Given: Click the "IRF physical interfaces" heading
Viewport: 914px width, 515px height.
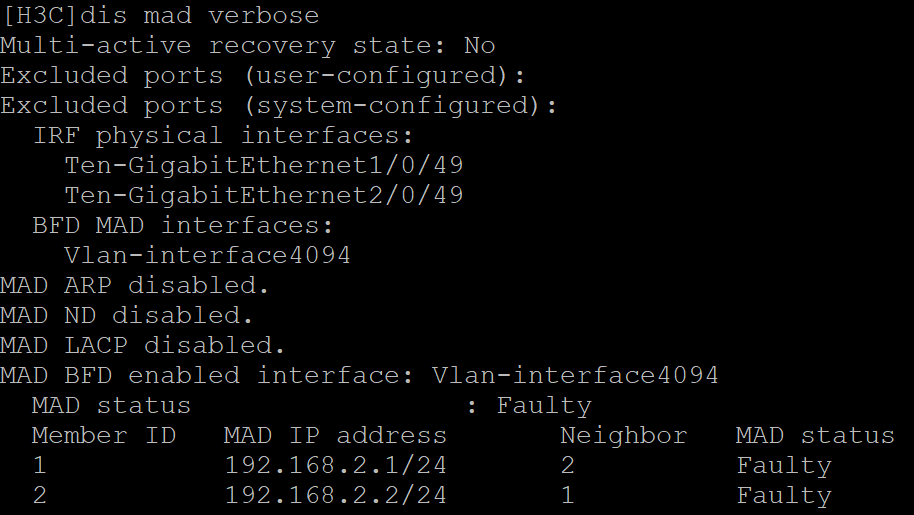Looking at the screenshot, I should coord(223,136).
